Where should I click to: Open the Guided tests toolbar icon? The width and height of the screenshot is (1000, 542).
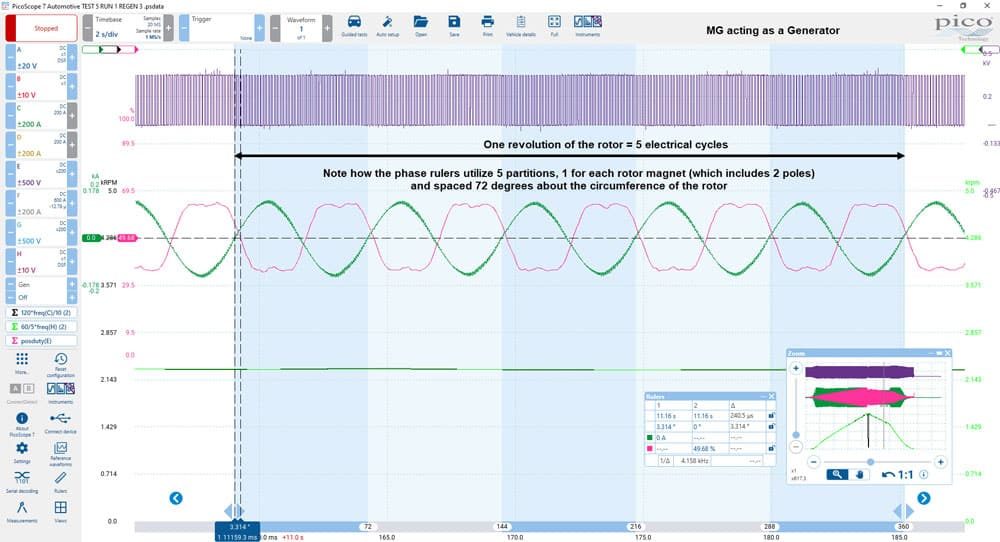(354, 26)
